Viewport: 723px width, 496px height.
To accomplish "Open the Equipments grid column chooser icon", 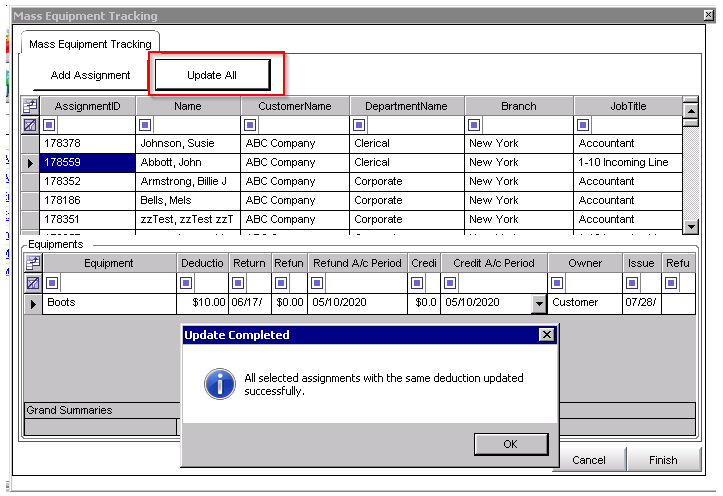I will 33,263.
